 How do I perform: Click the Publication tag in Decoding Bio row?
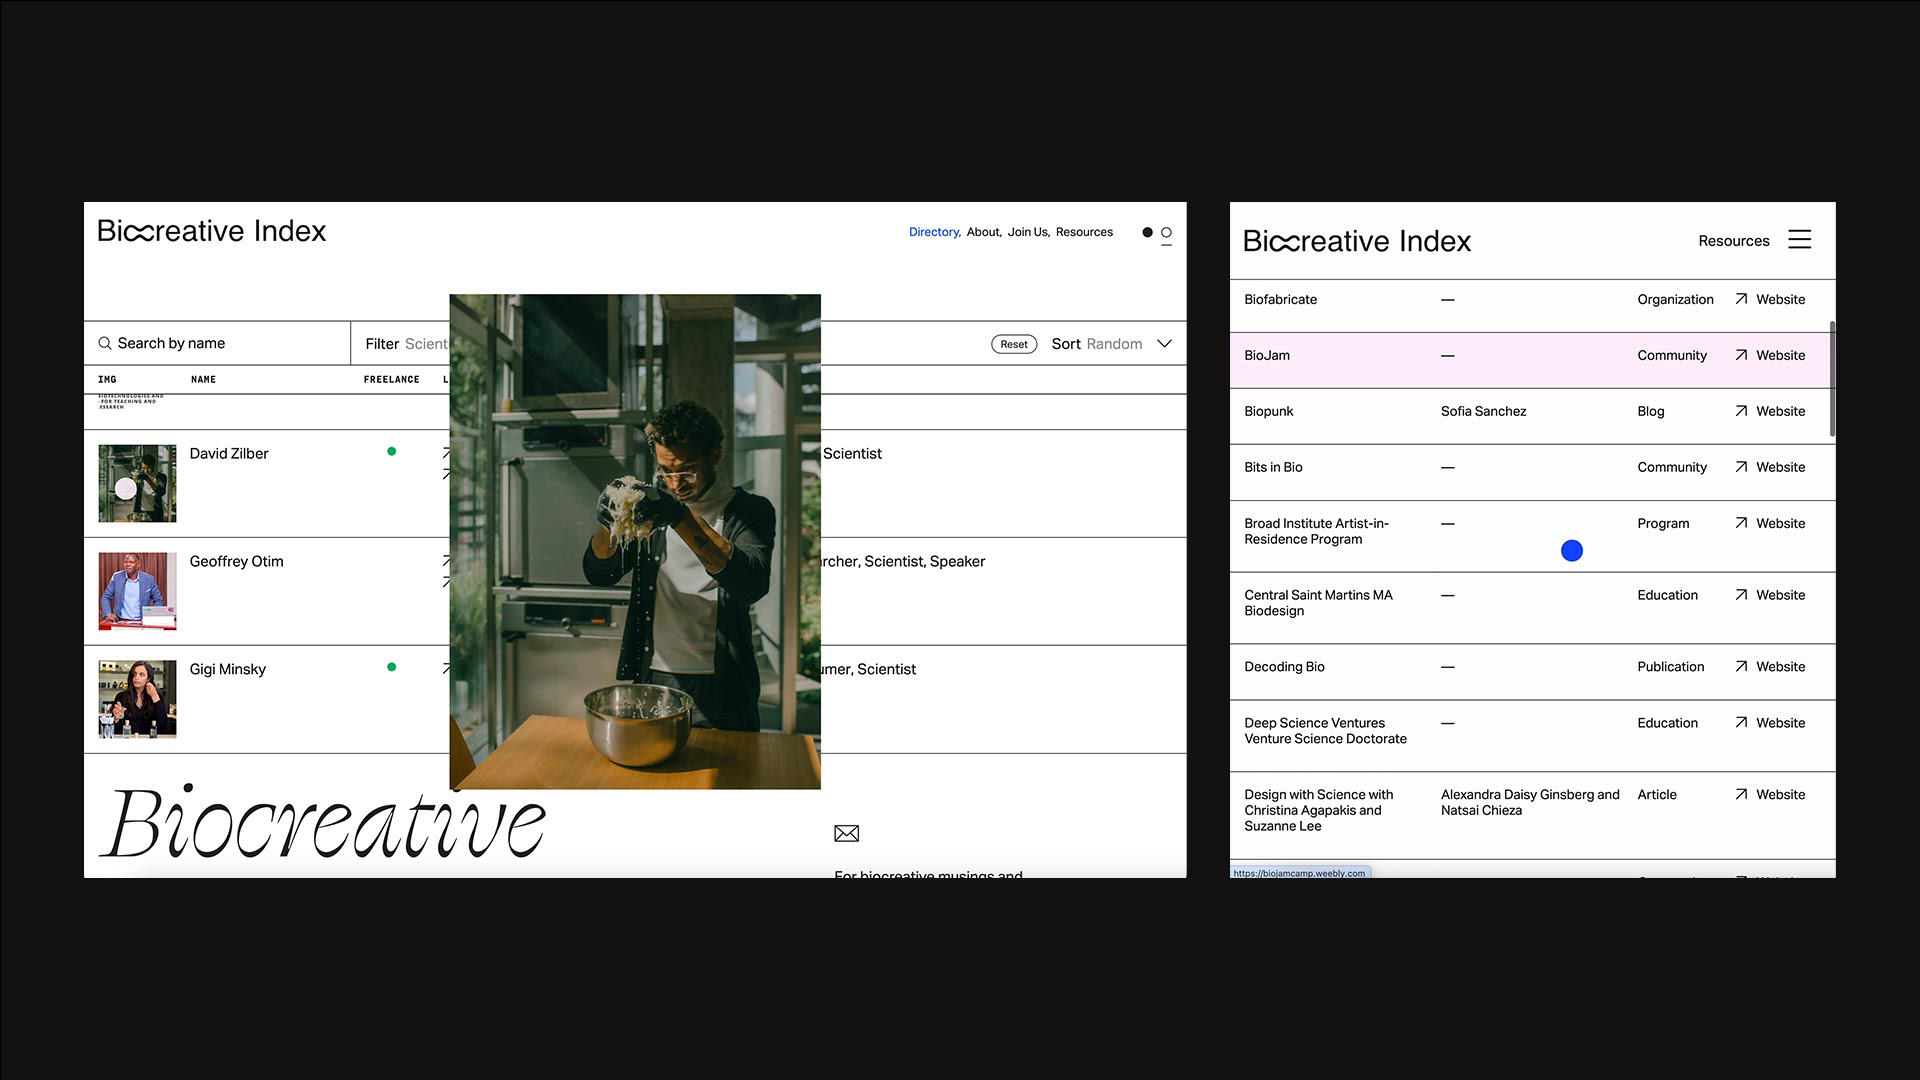coord(1670,666)
